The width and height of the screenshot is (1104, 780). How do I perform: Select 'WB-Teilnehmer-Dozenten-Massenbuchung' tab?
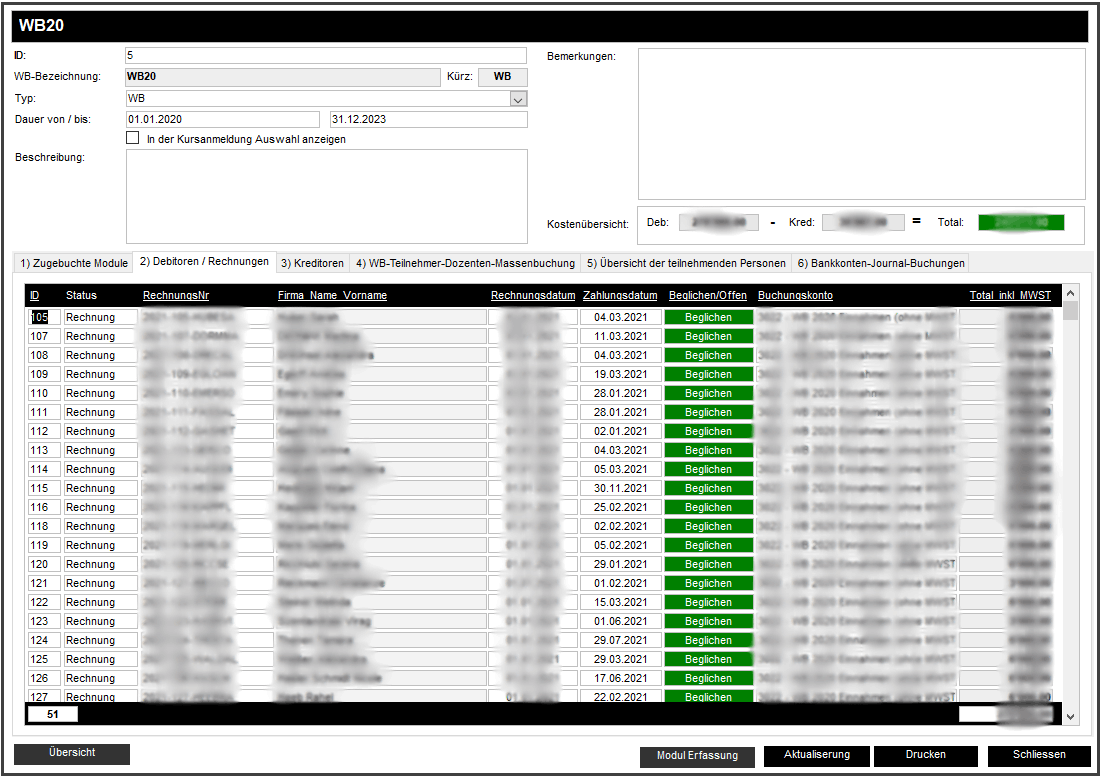(465, 263)
